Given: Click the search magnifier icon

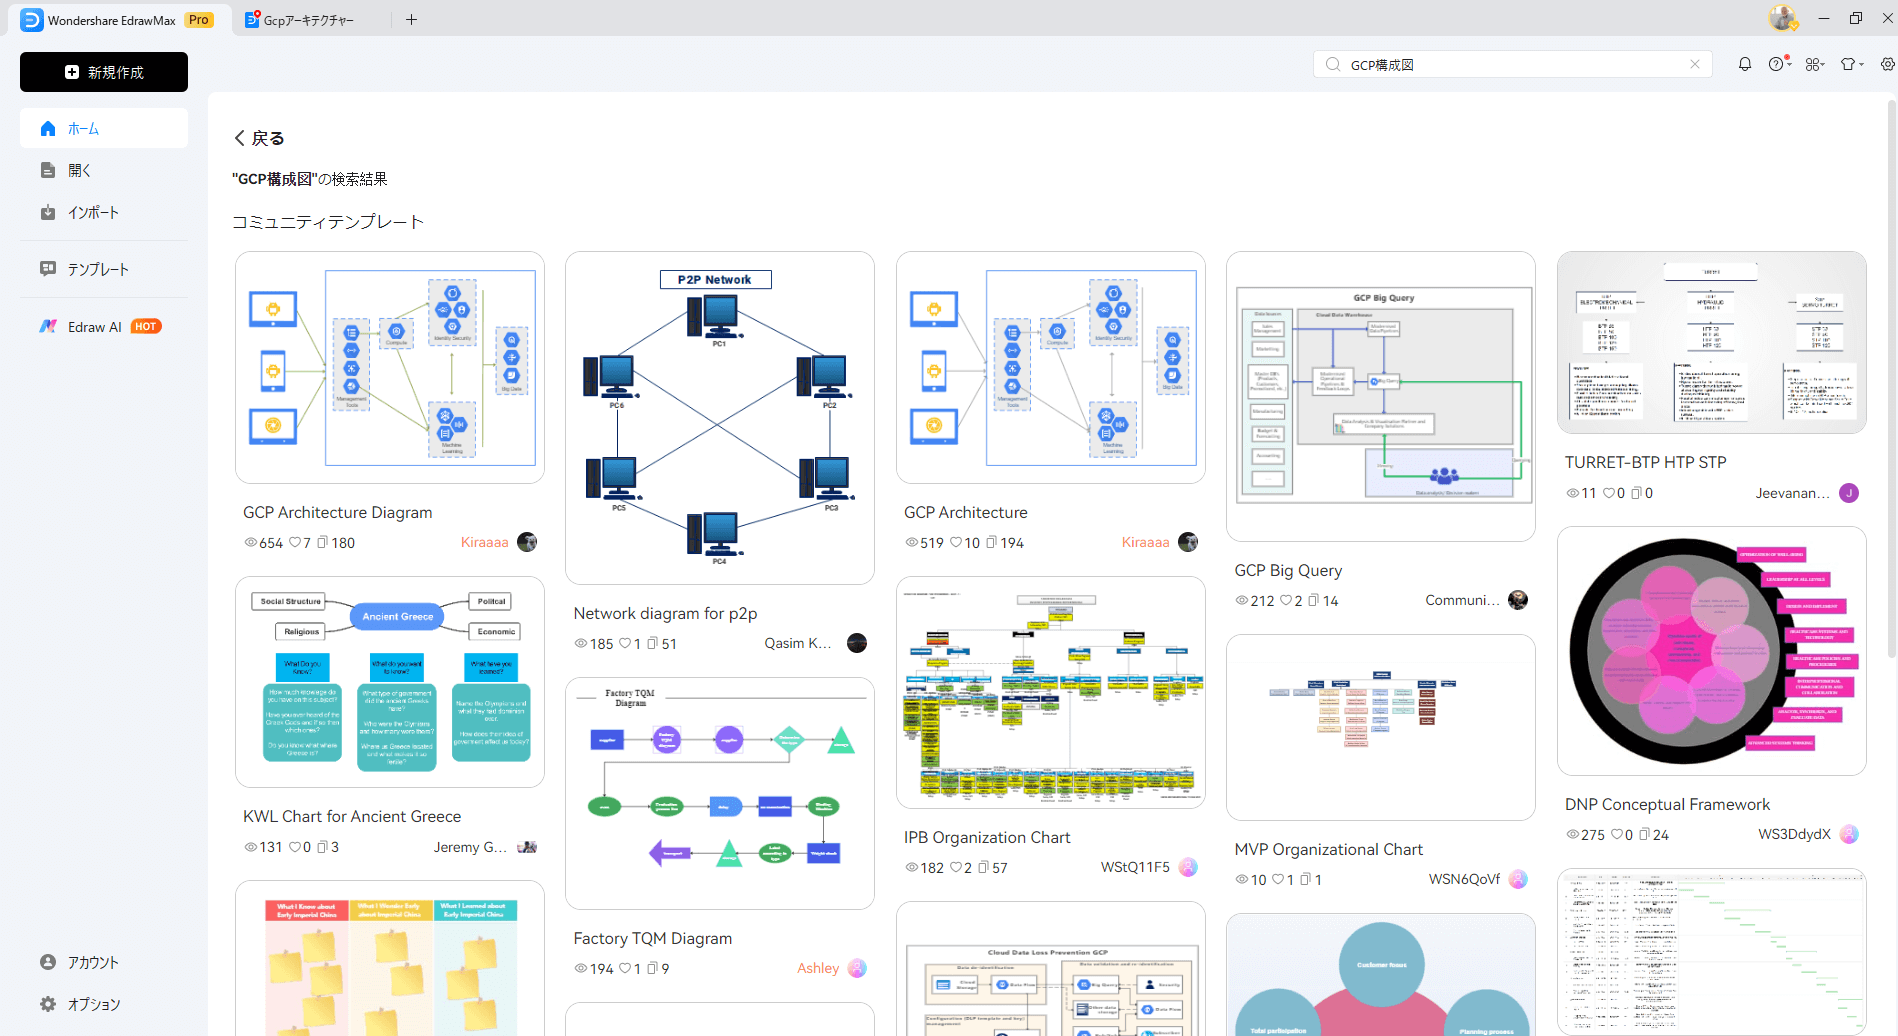Looking at the screenshot, I should click(1333, 64).
